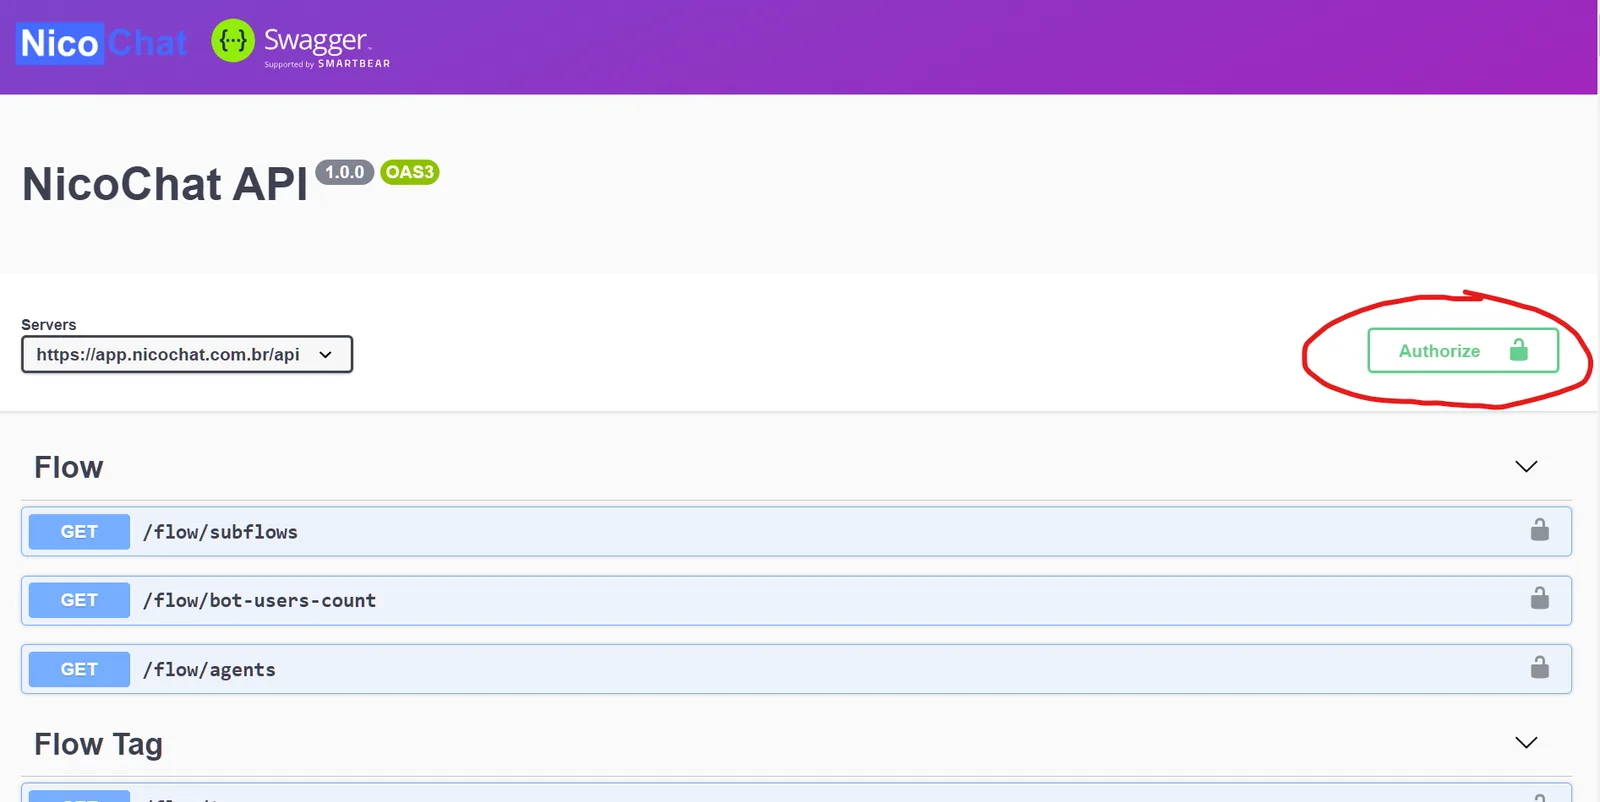
Task: Collapse the Flow Tag section chevron
Action: click(1526, 743)
